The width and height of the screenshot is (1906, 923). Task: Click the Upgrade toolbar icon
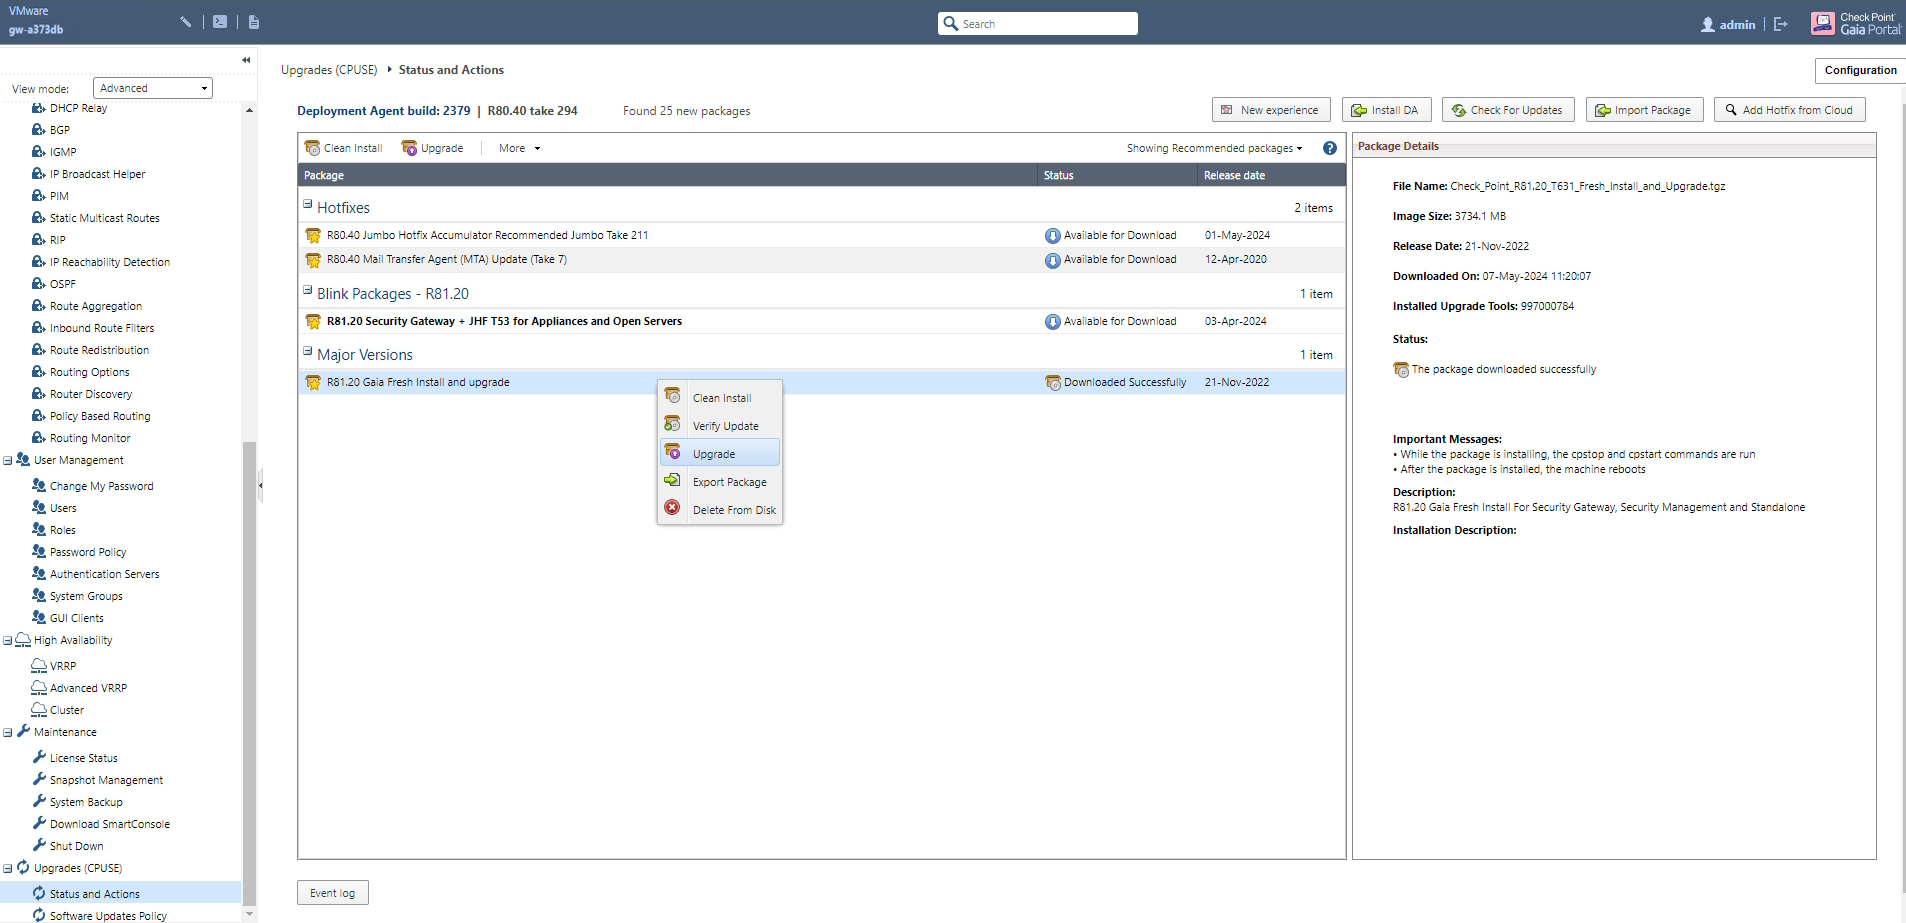tap(410, 148)
